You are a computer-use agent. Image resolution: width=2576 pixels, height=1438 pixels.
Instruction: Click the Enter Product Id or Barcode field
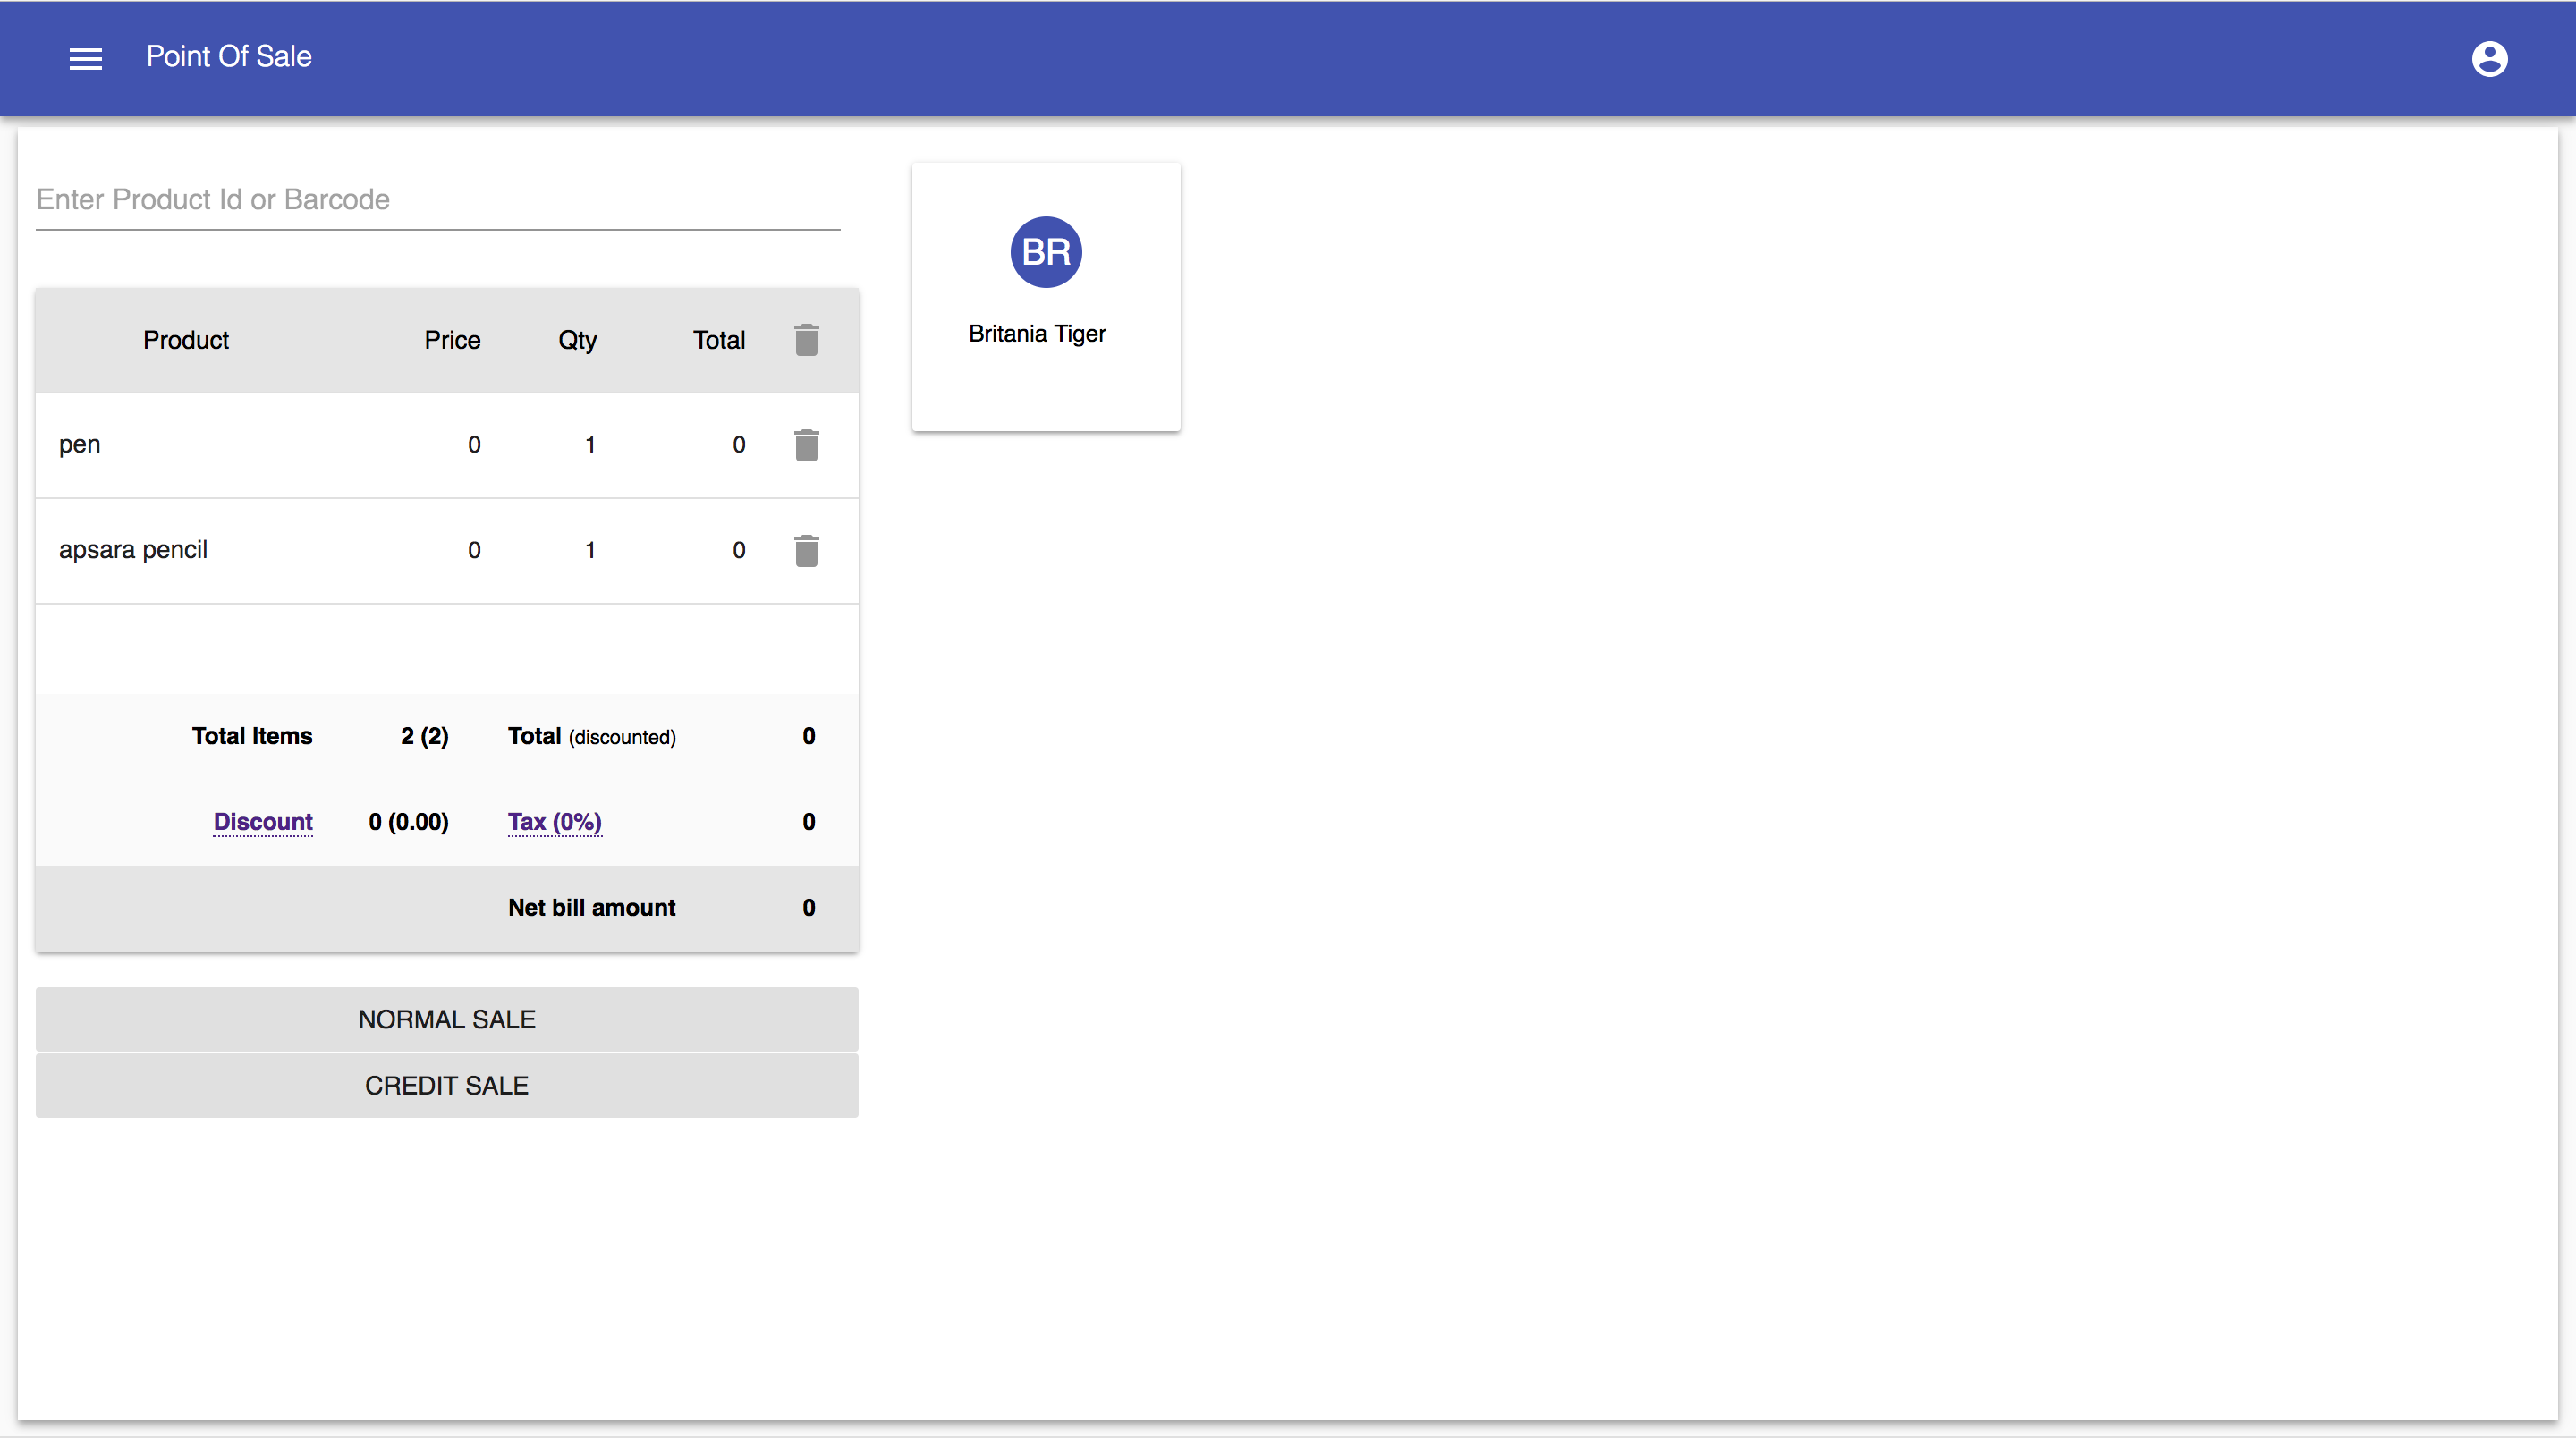(437, 200)
